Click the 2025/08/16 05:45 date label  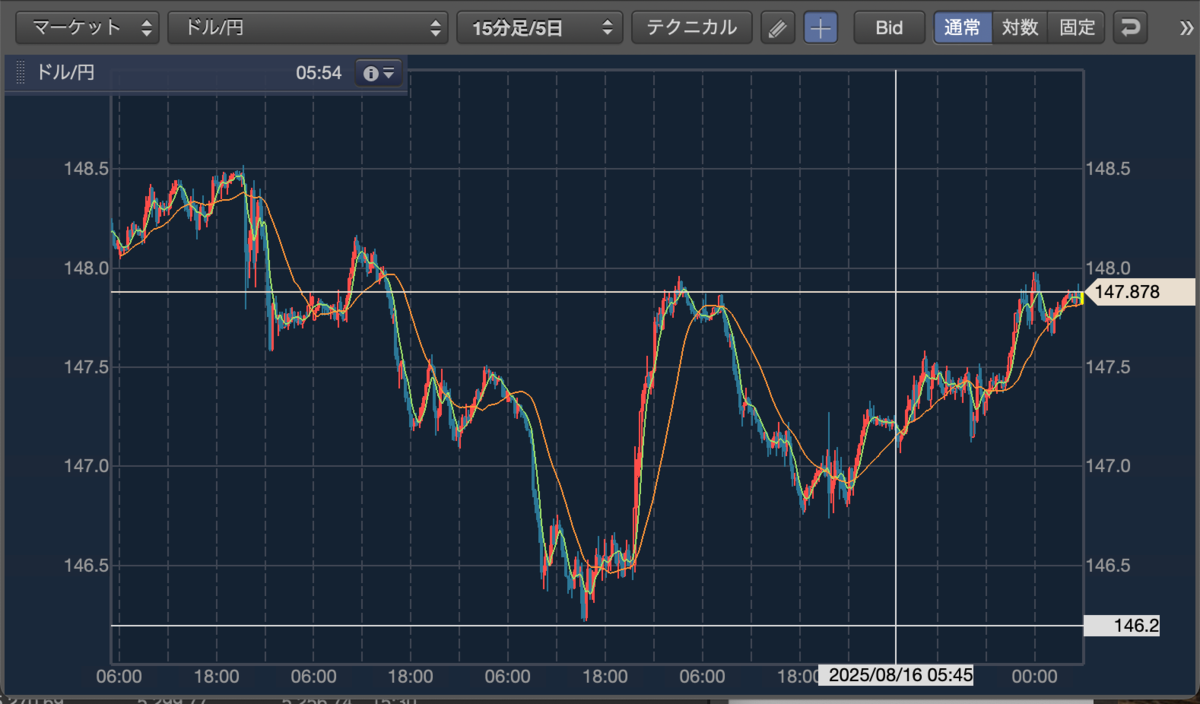(895, 676)
